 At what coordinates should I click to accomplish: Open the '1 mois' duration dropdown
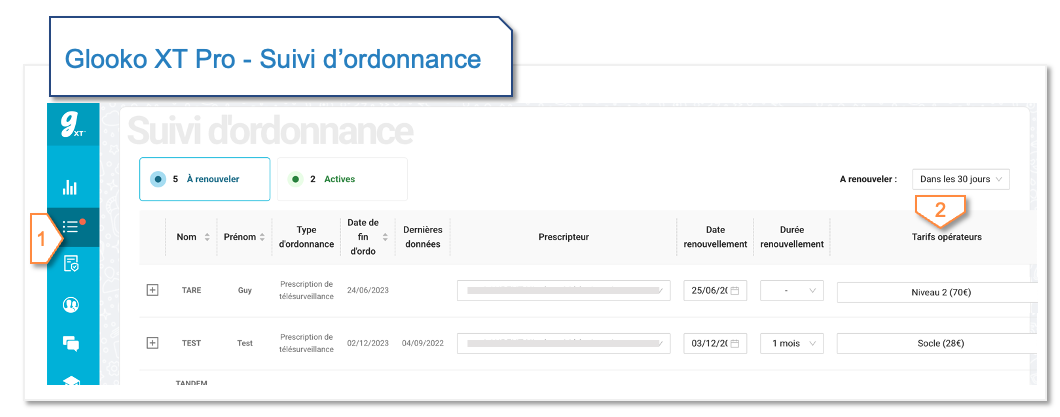[792, 343]
